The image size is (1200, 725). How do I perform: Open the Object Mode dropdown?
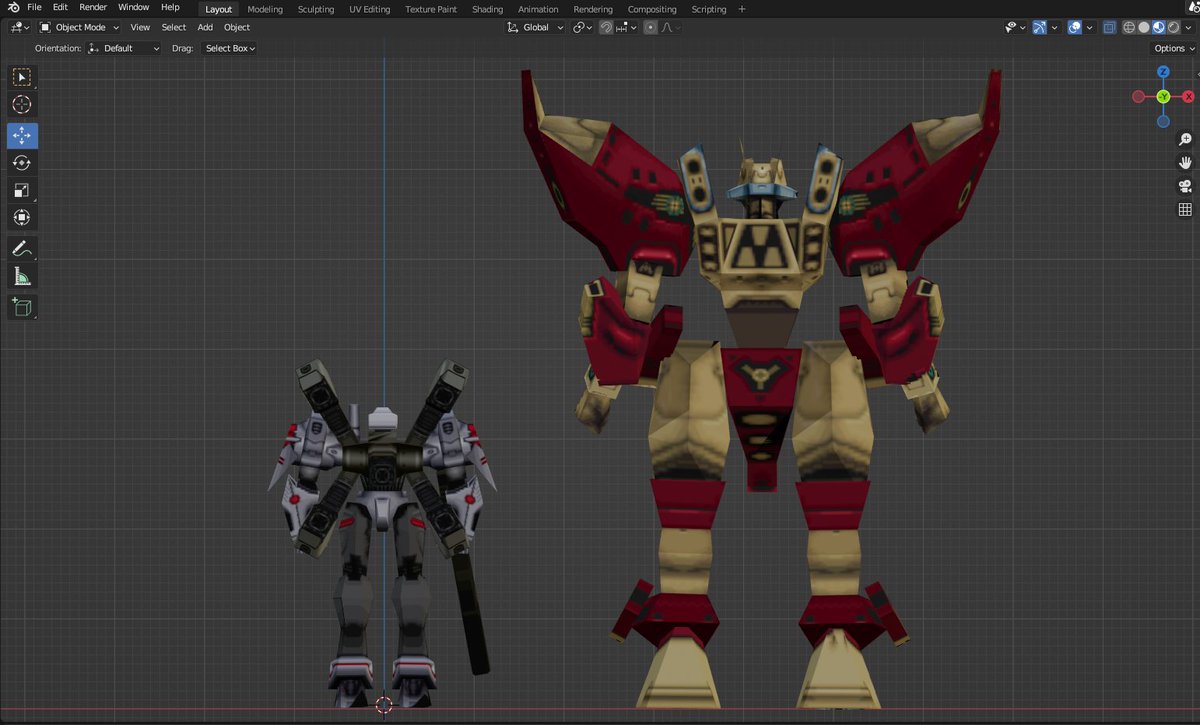(x=79, y=28)
